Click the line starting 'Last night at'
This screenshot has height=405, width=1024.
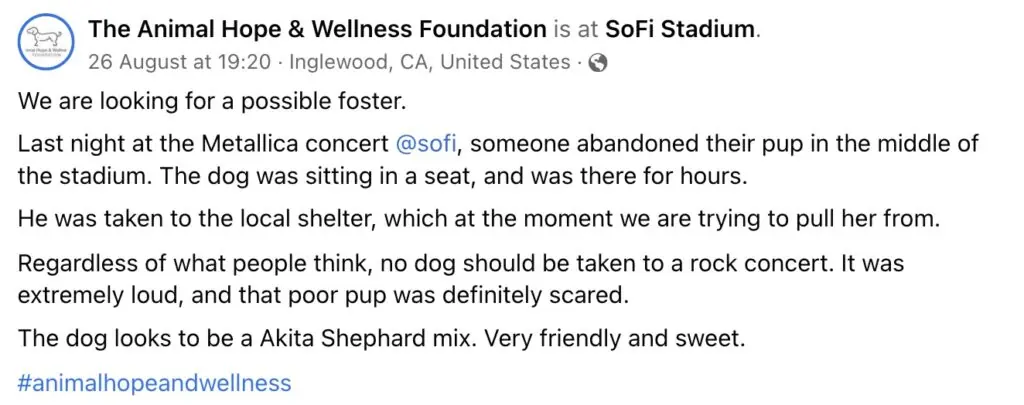pyautogui.click(x=498, y=143)
